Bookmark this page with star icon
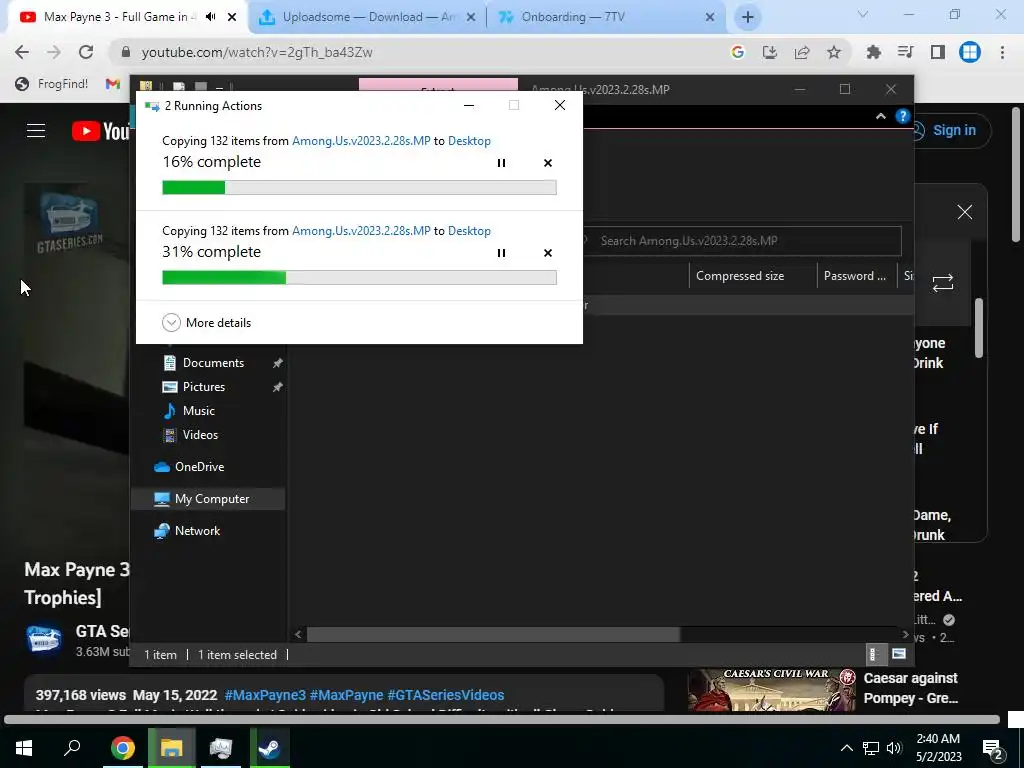Viewport: 1024px width, 768px height. point(833,52)
